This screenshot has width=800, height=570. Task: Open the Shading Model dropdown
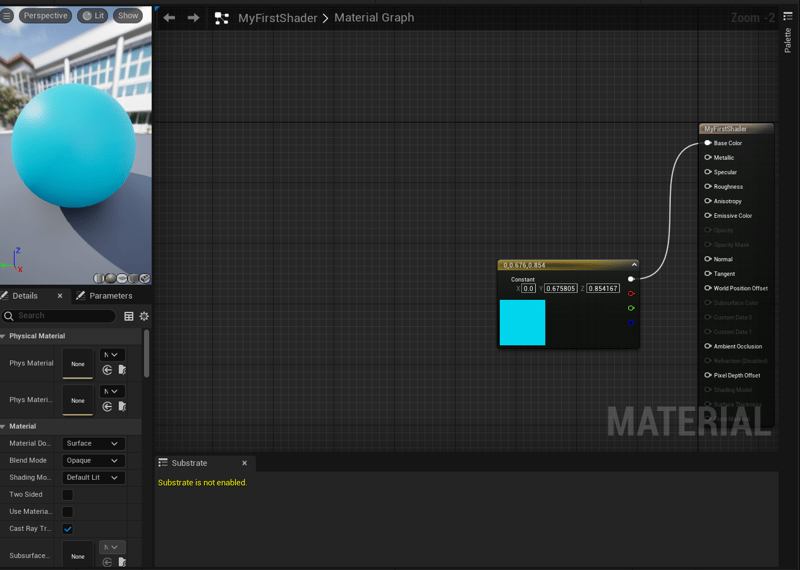(x=93, y=478)
